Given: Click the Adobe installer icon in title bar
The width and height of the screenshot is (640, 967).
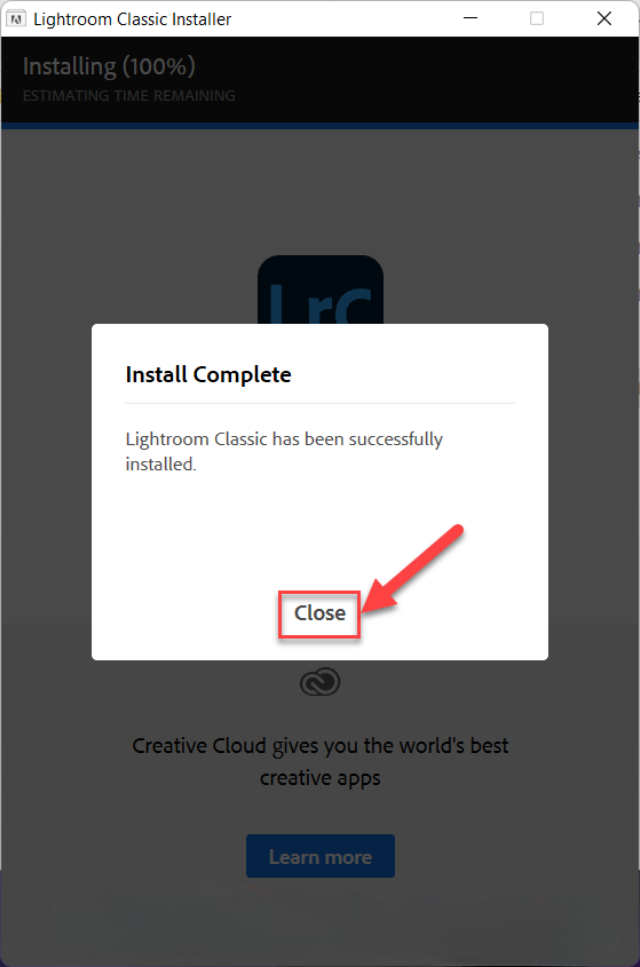Looking at the screenshot, I should tap(15, 19).
